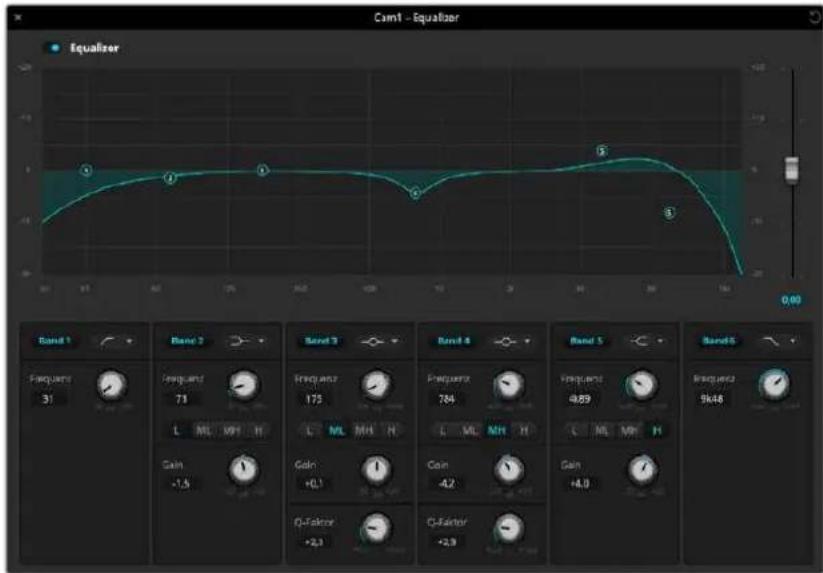823x573 pixels.
Task: Click graph handle 1 on the EQ curve
Action: 87,170
